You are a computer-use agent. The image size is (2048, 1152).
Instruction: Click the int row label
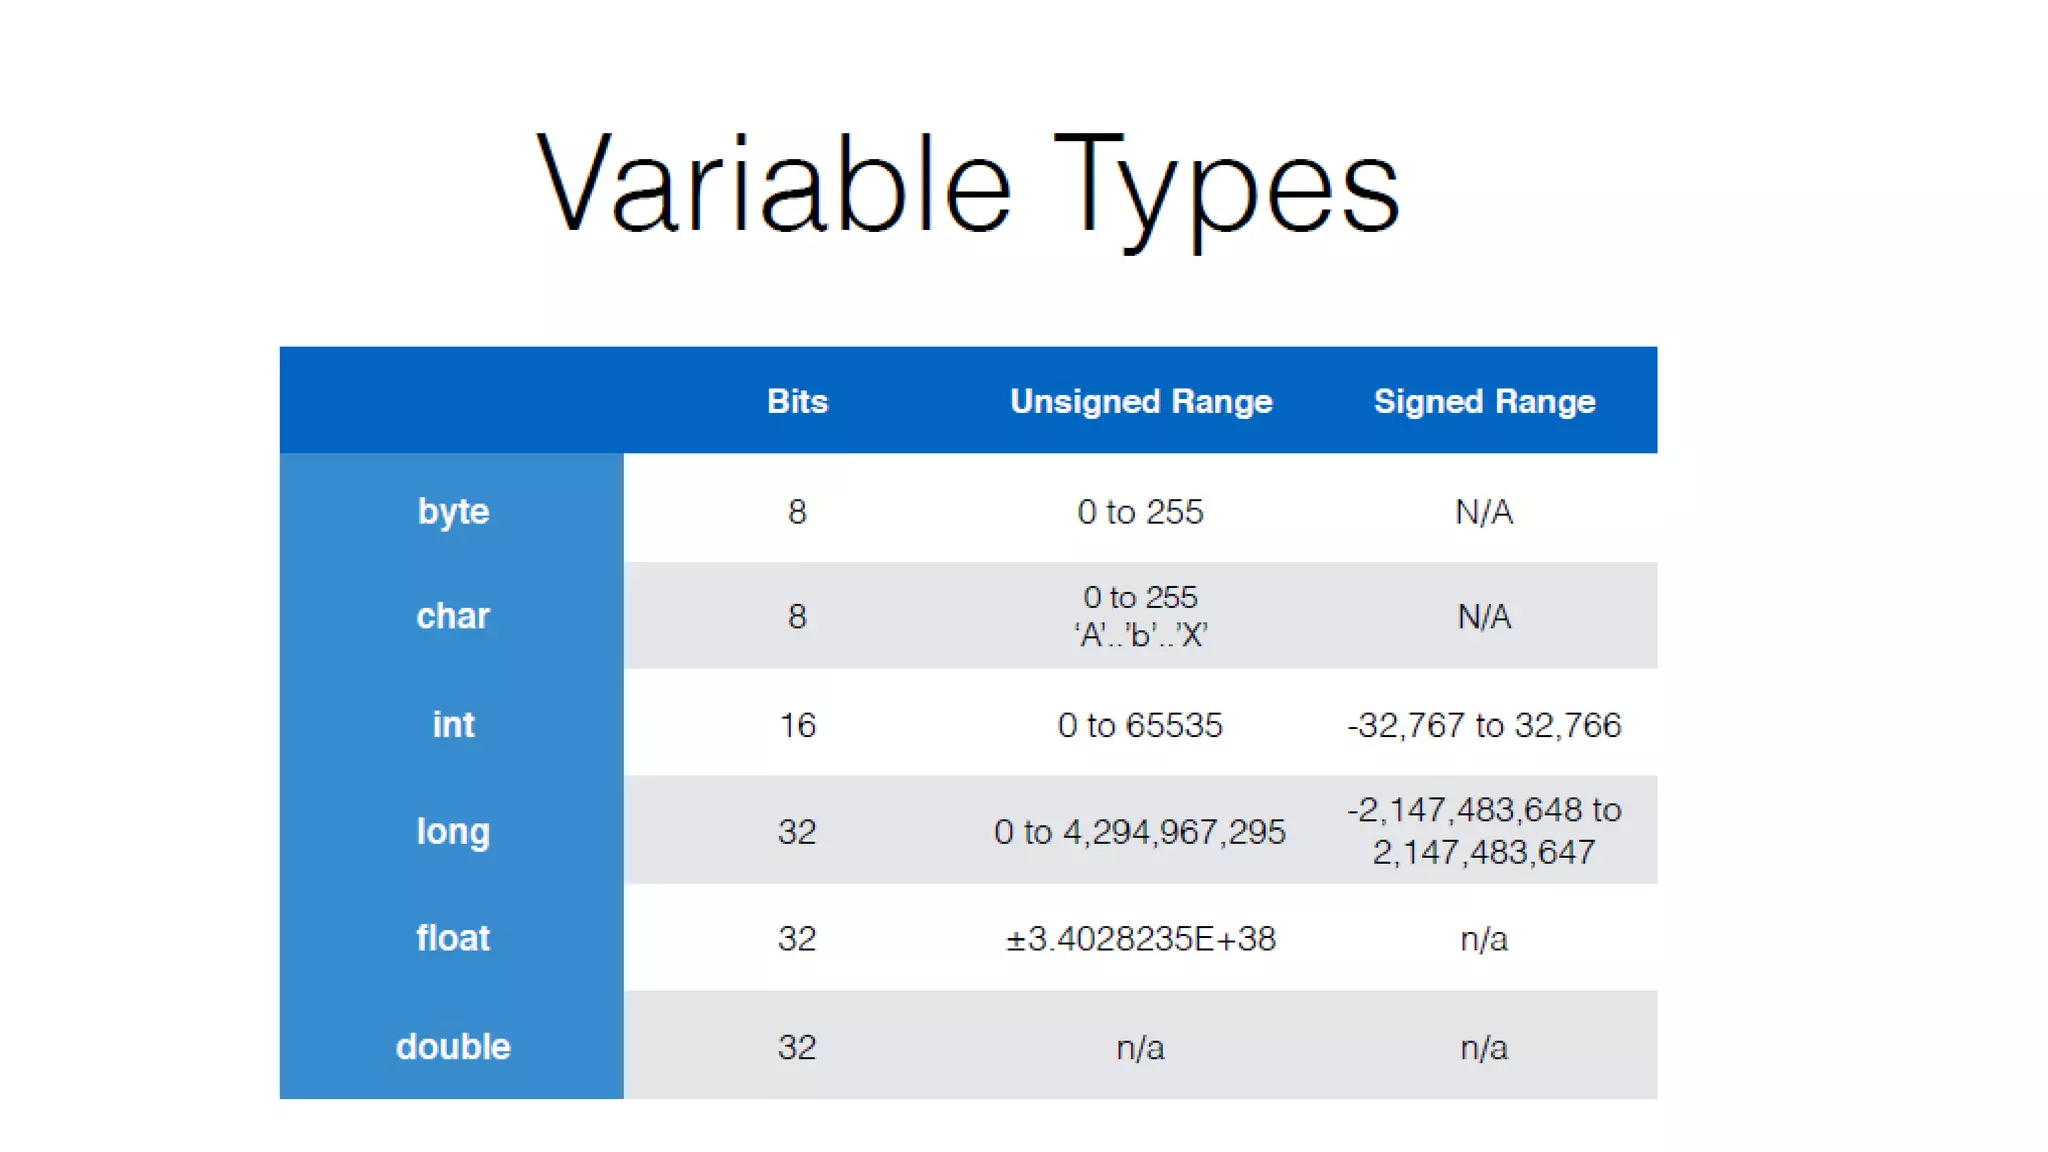tap(453, 724)
